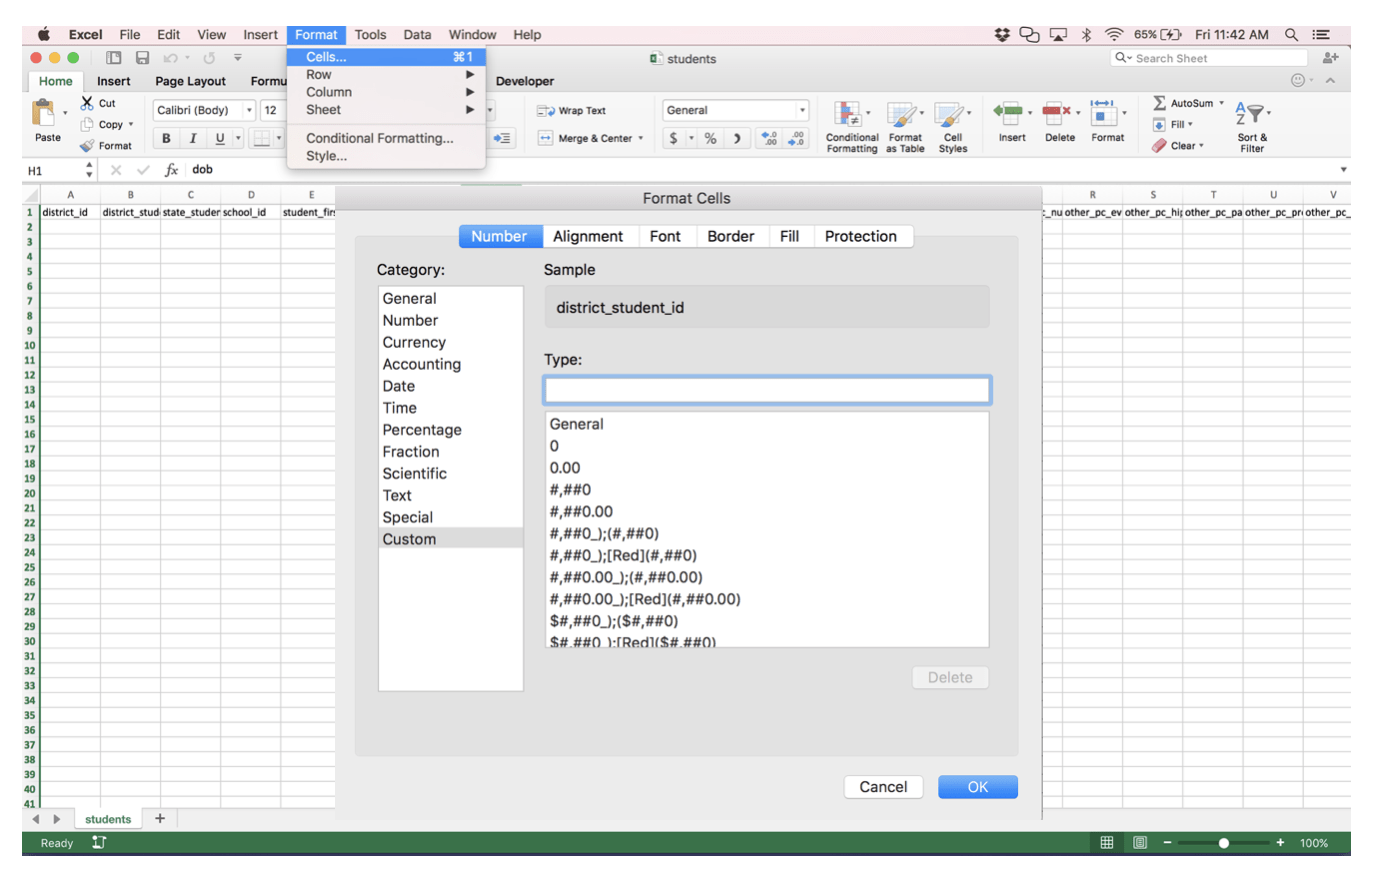Open AutoSum dropdown arrow
The height and width of the screenshot is (870, 1388).
point(1221,103)
